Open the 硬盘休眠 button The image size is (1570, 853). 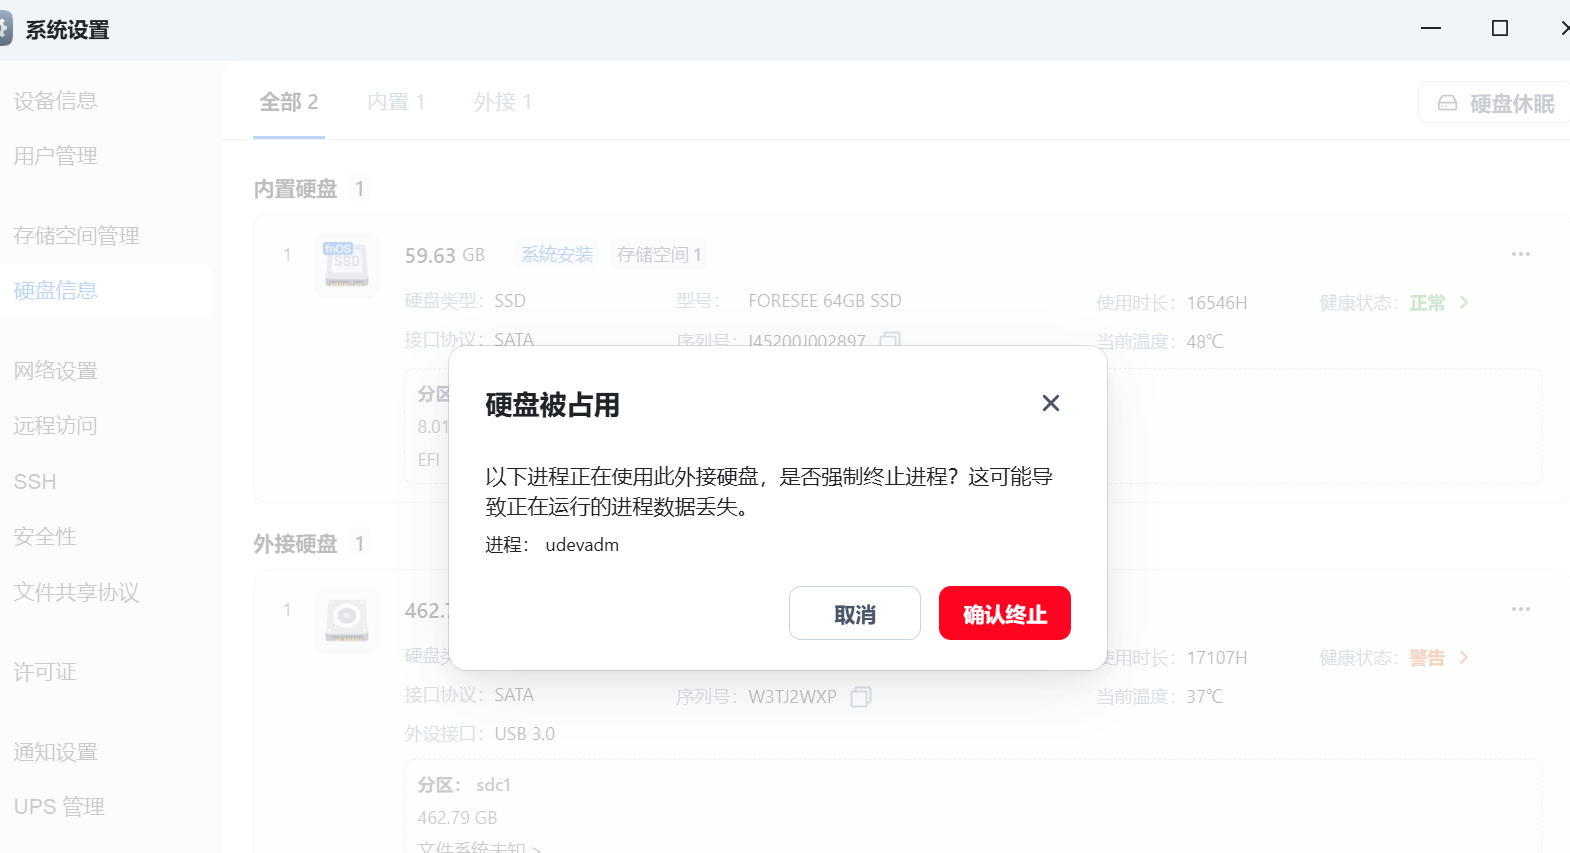1495,103
